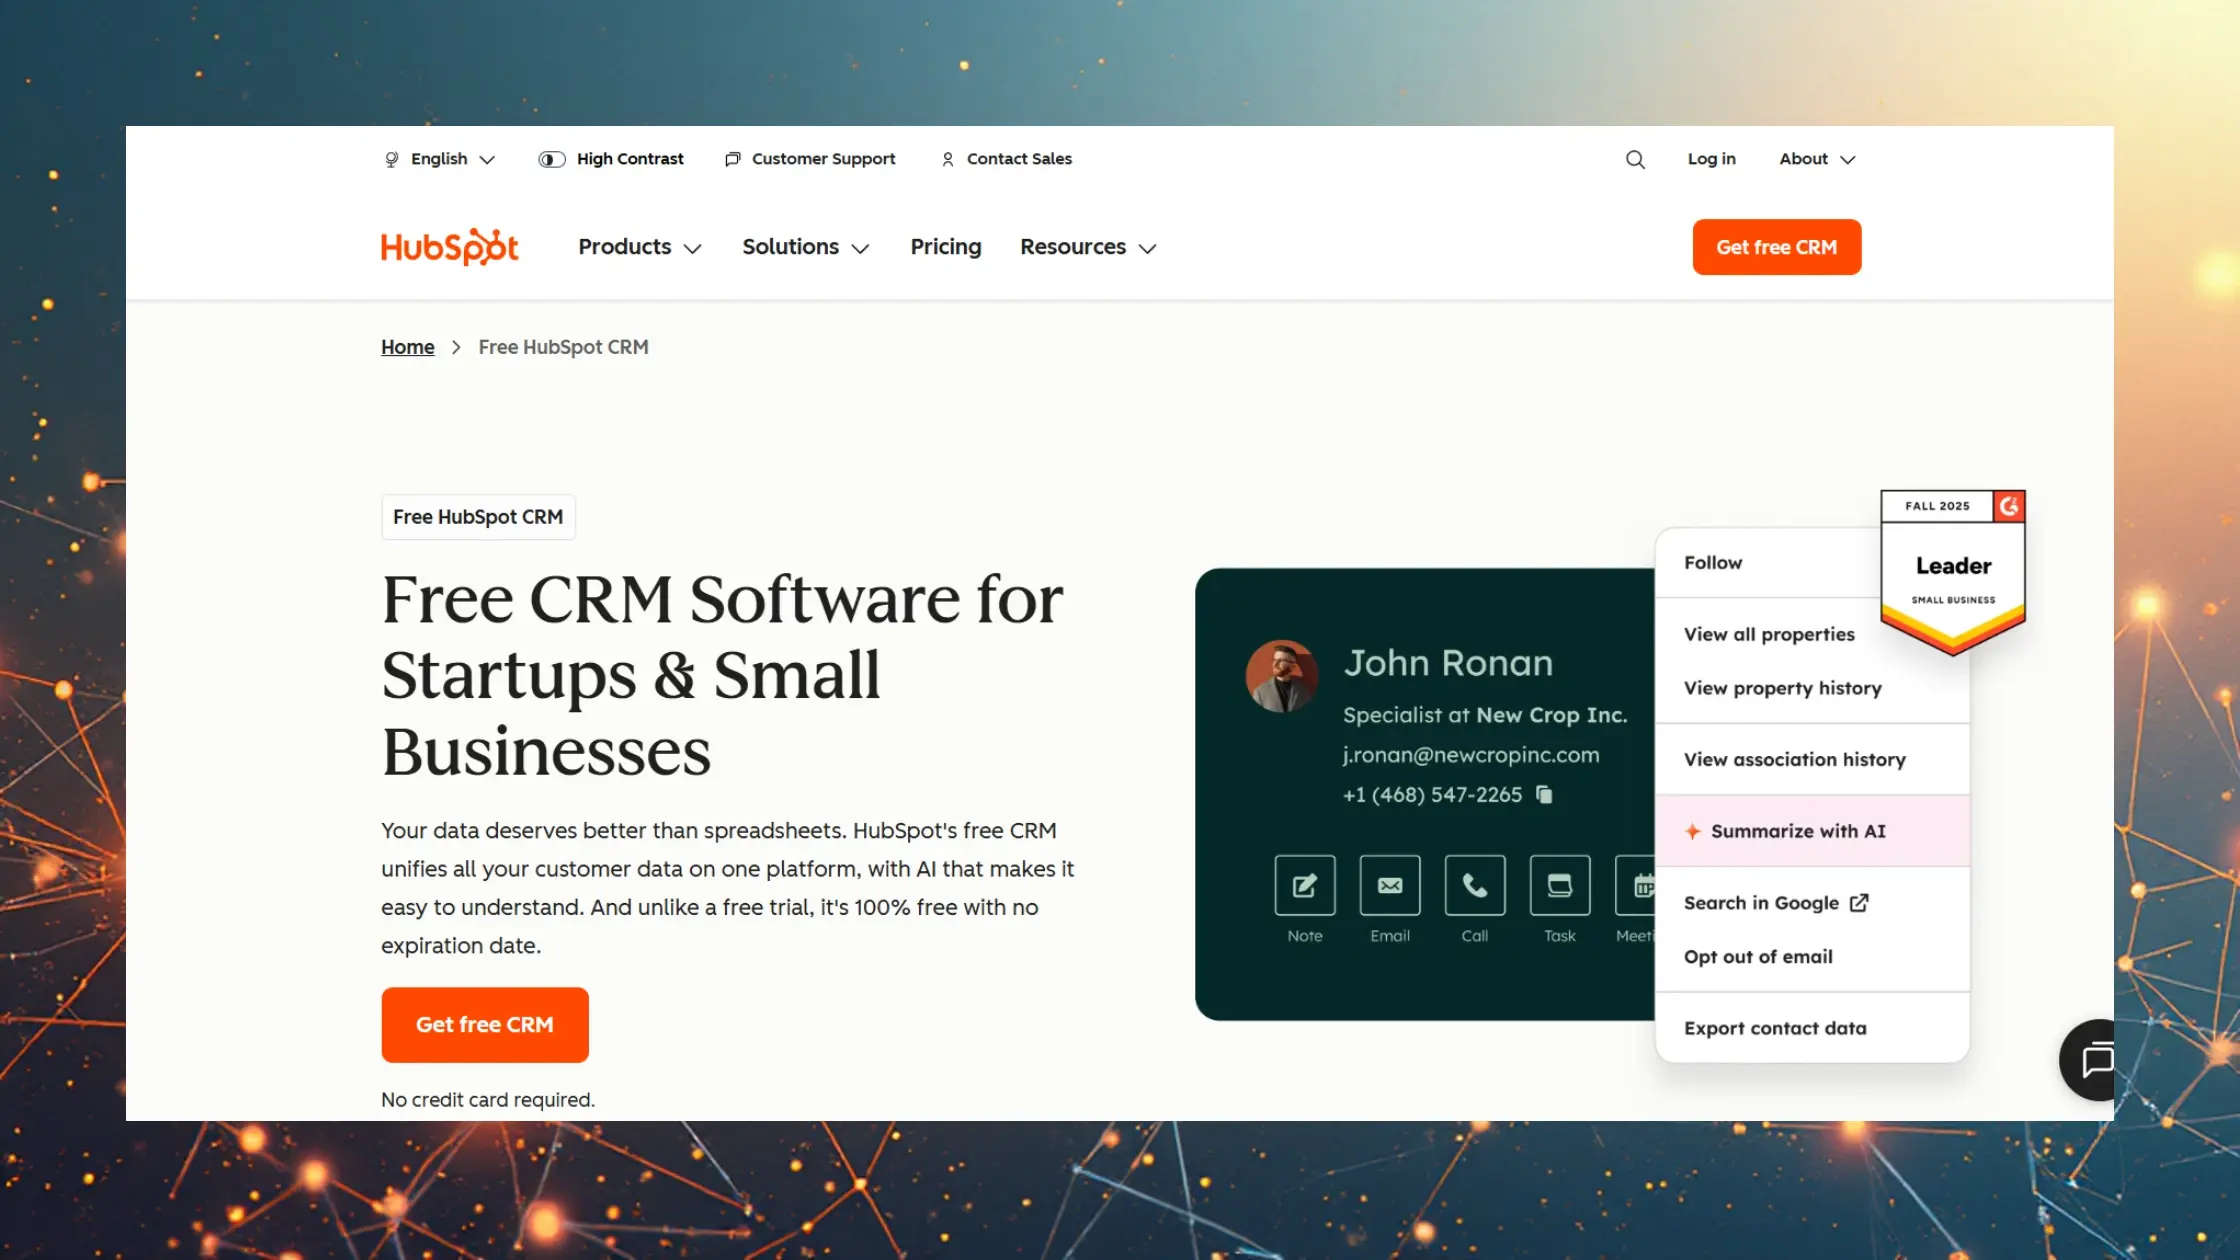Select the Note action icon

1305,885
